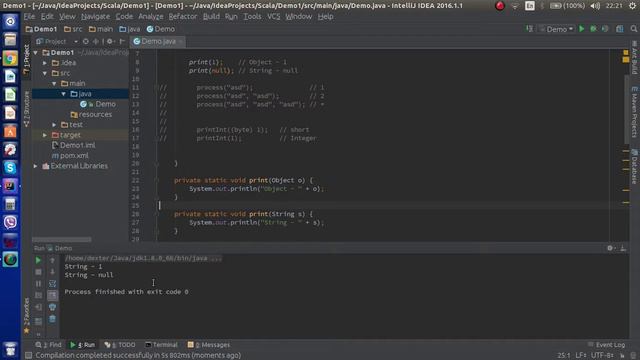This screenshot has width=640, height=360.
Task: Toggle soft-wrap in Run console
Action: click(52, 283)
